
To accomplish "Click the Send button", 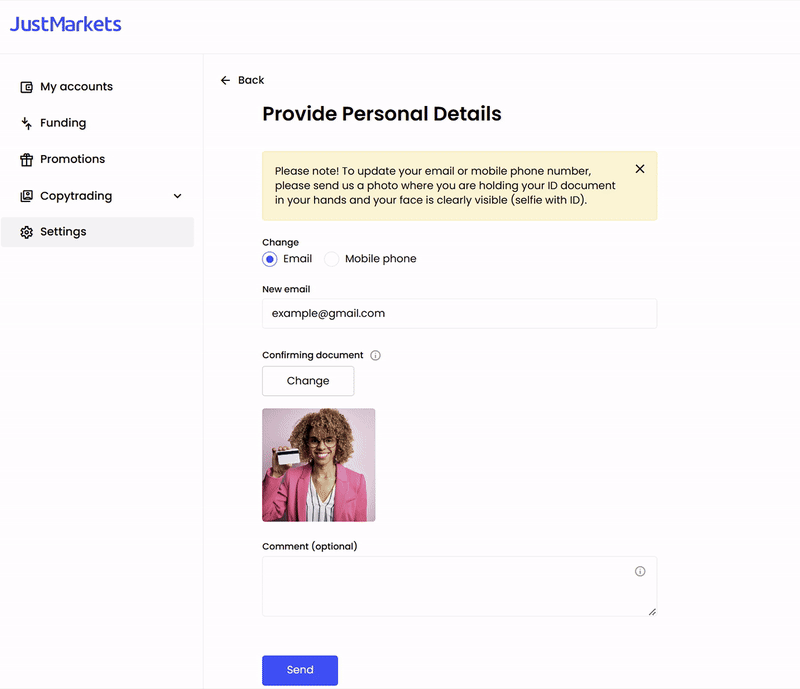I will (x=300, y=670).
